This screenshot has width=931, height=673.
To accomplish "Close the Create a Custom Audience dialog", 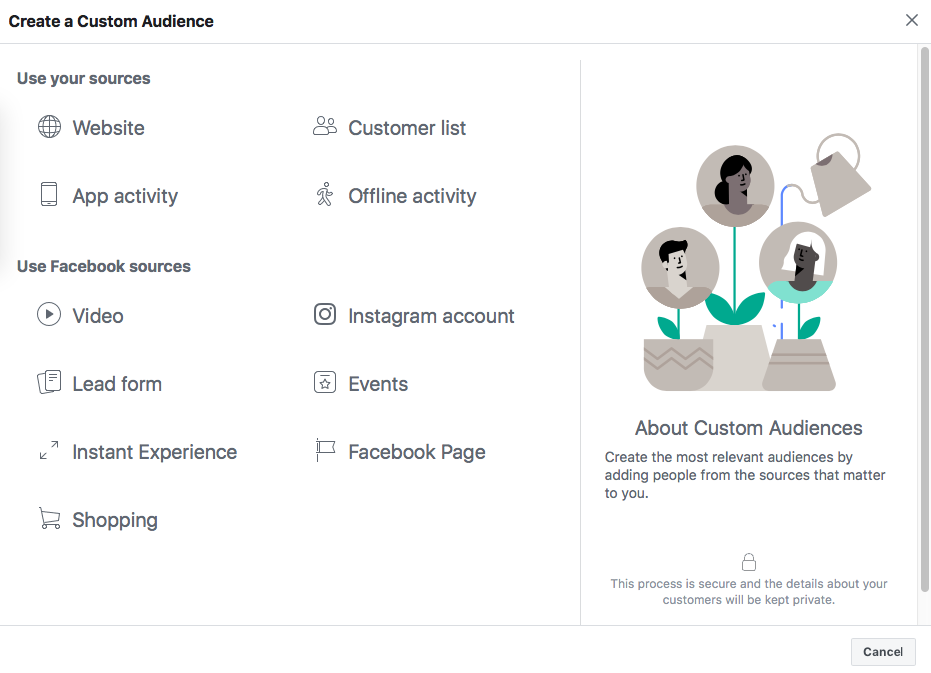I will tap(911, 20).
